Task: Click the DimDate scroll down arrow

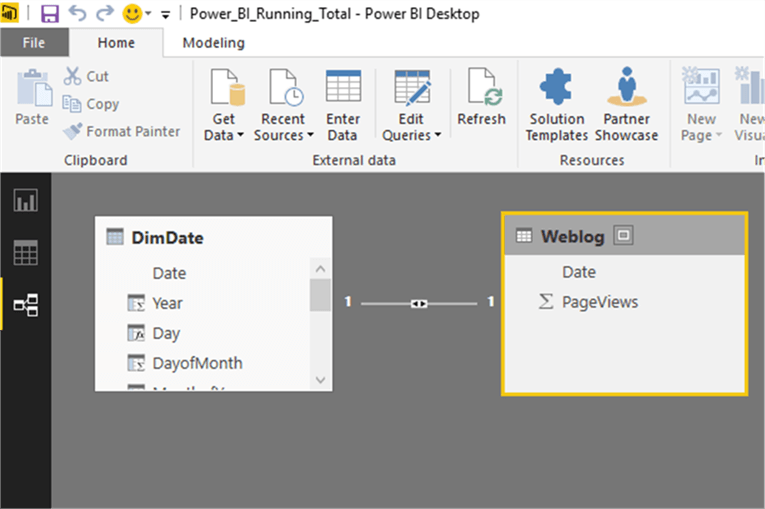Action: click(x=321, y=380)
